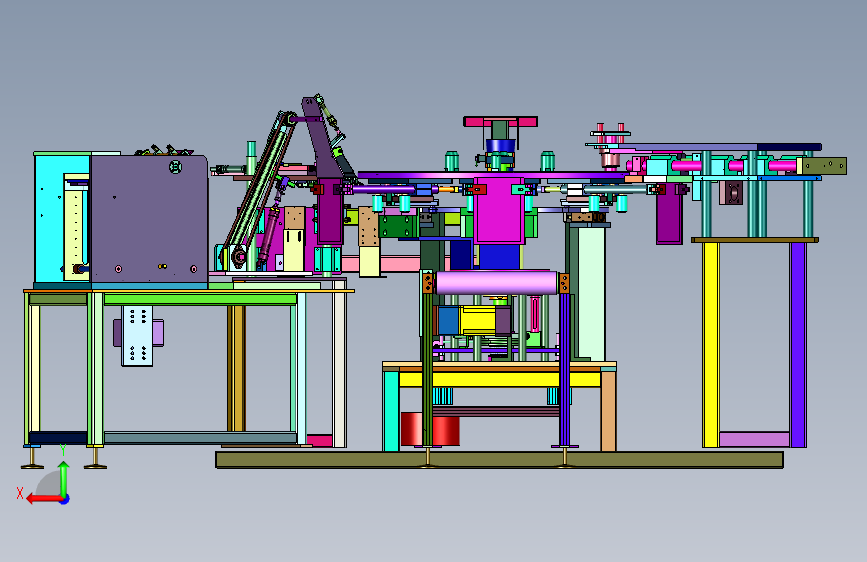Select the gold leg under left table
This screenshot has height=562, width=867.
pyautogui.click(x=236, y=368)
